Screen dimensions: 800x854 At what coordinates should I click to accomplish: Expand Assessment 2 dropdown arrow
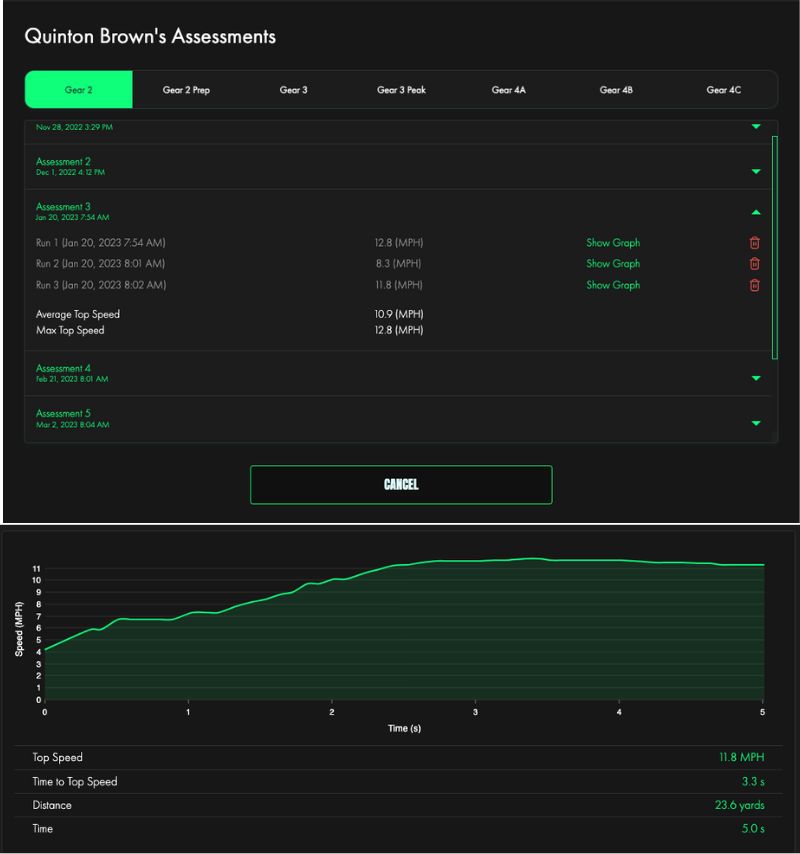point(756,172)
